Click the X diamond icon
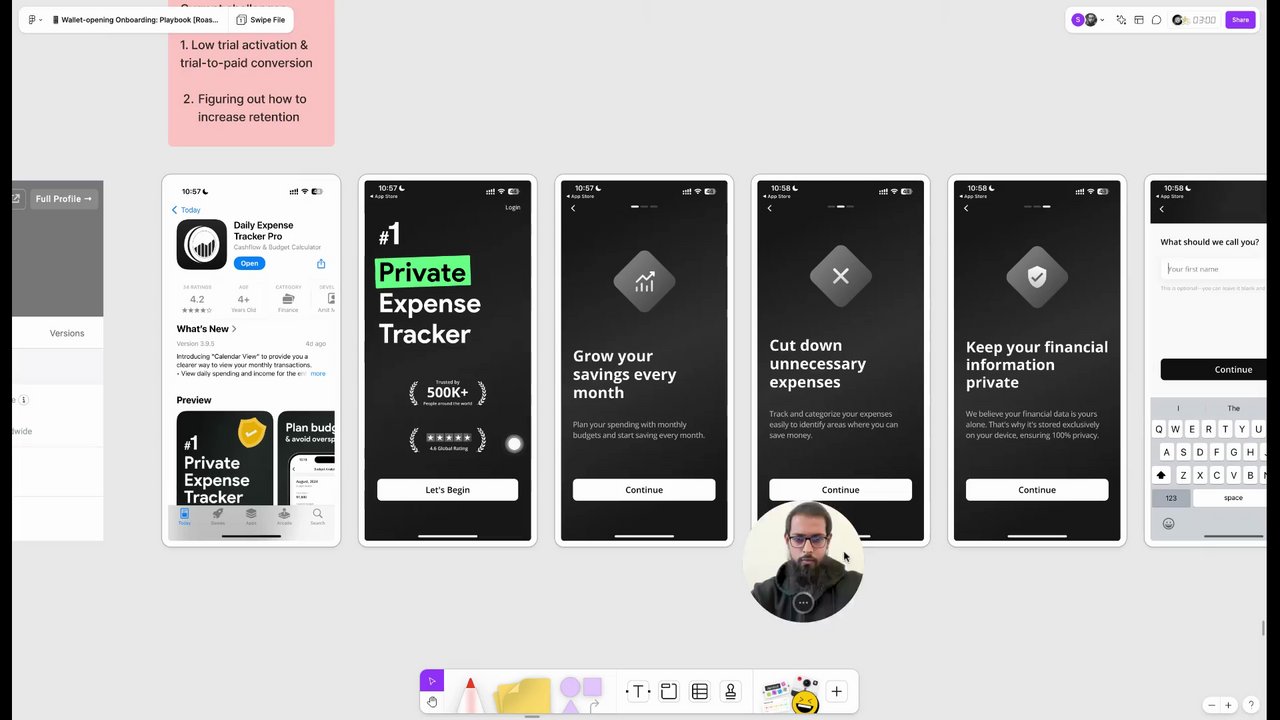 click(x=840, y=276)
